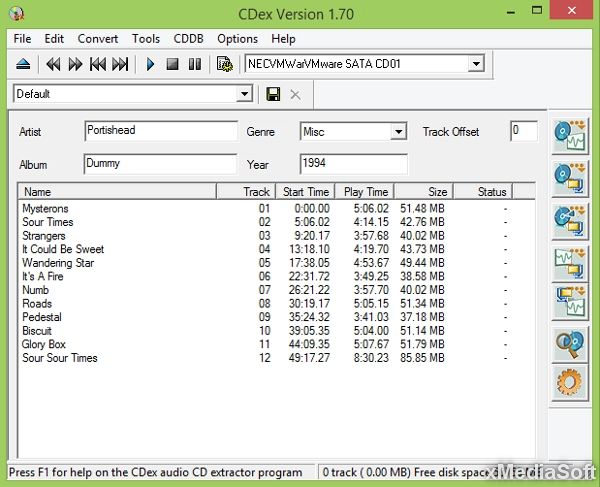Click the rewind playback button

click(x=53, y=64)
